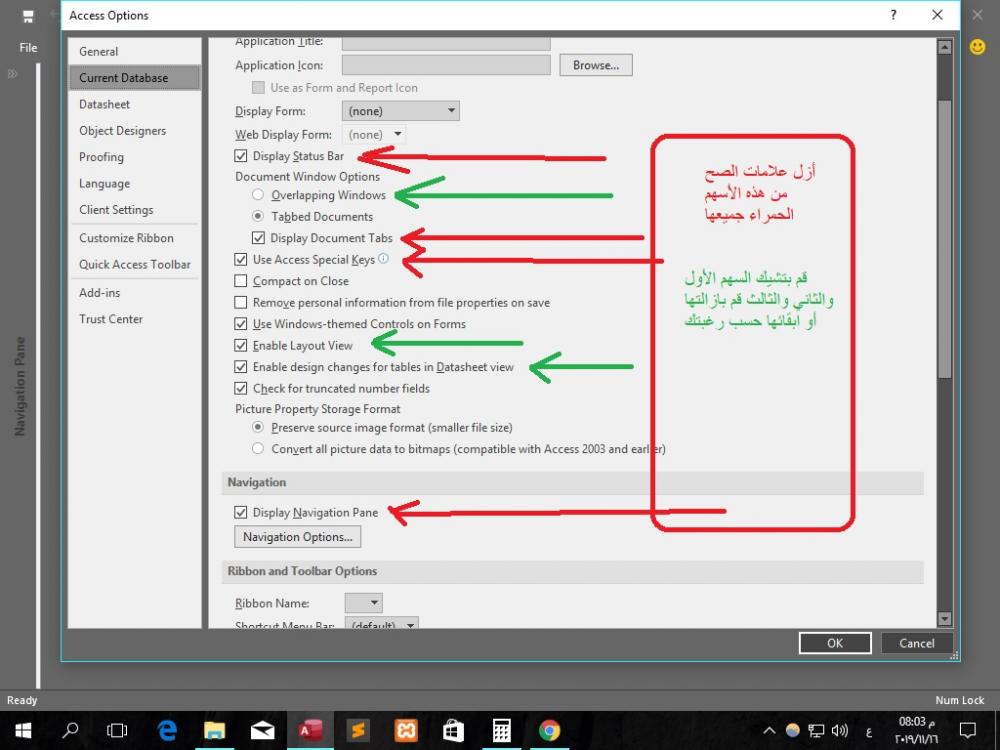The width and height of the screenshot is (1000, 750).
Task: Click Navigation Options... button
Action: 298,537
